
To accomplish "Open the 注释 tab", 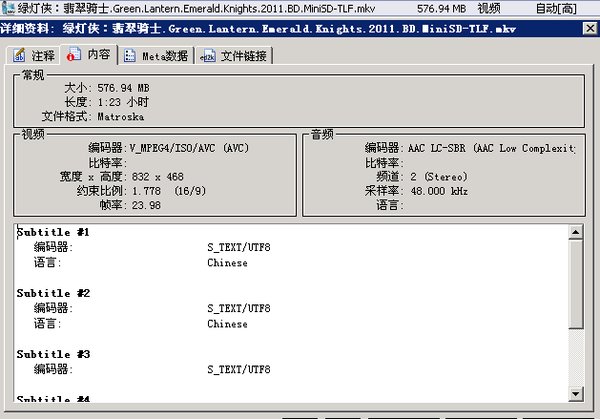I will (33, 55).
